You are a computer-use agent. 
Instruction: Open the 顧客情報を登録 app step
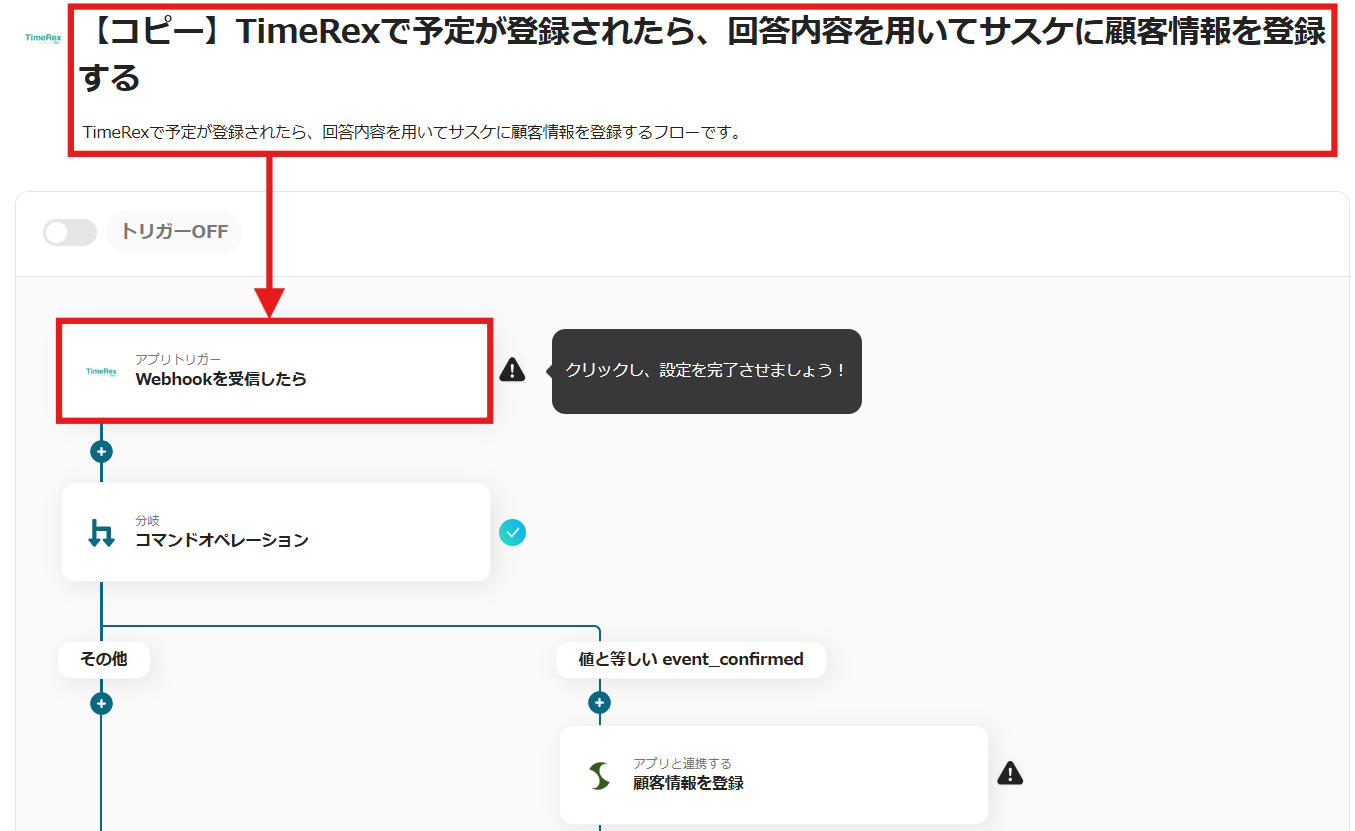click(x=774, y=775)
